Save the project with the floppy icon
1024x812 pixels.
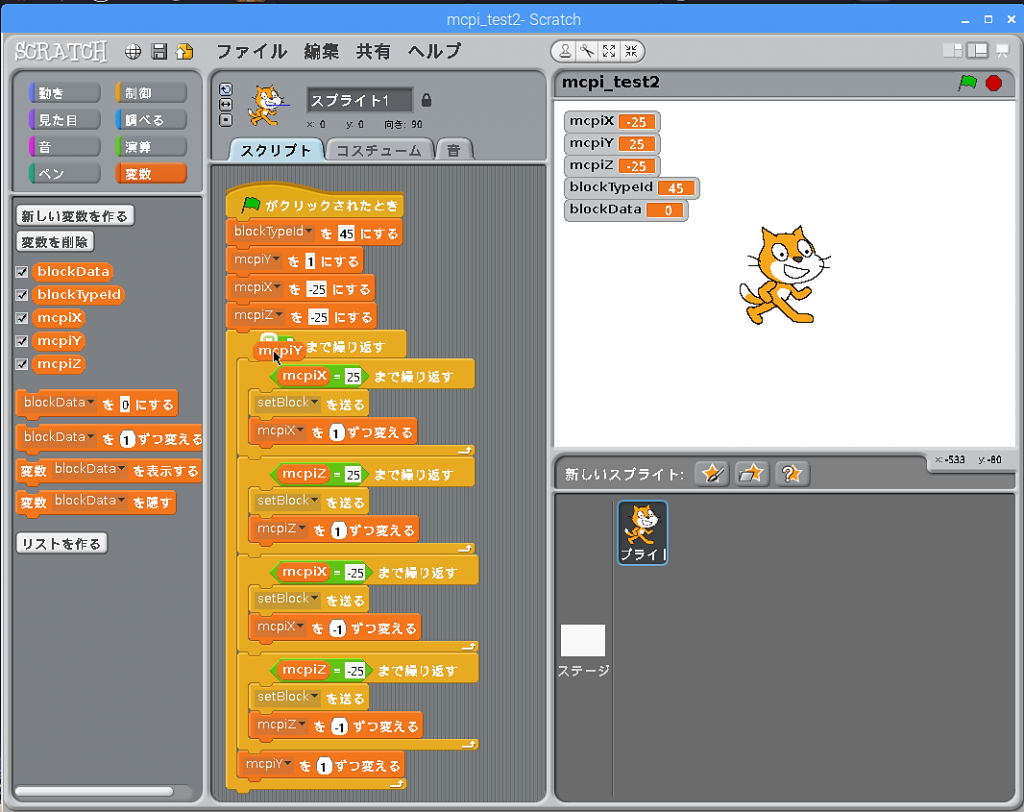(159, 52)
